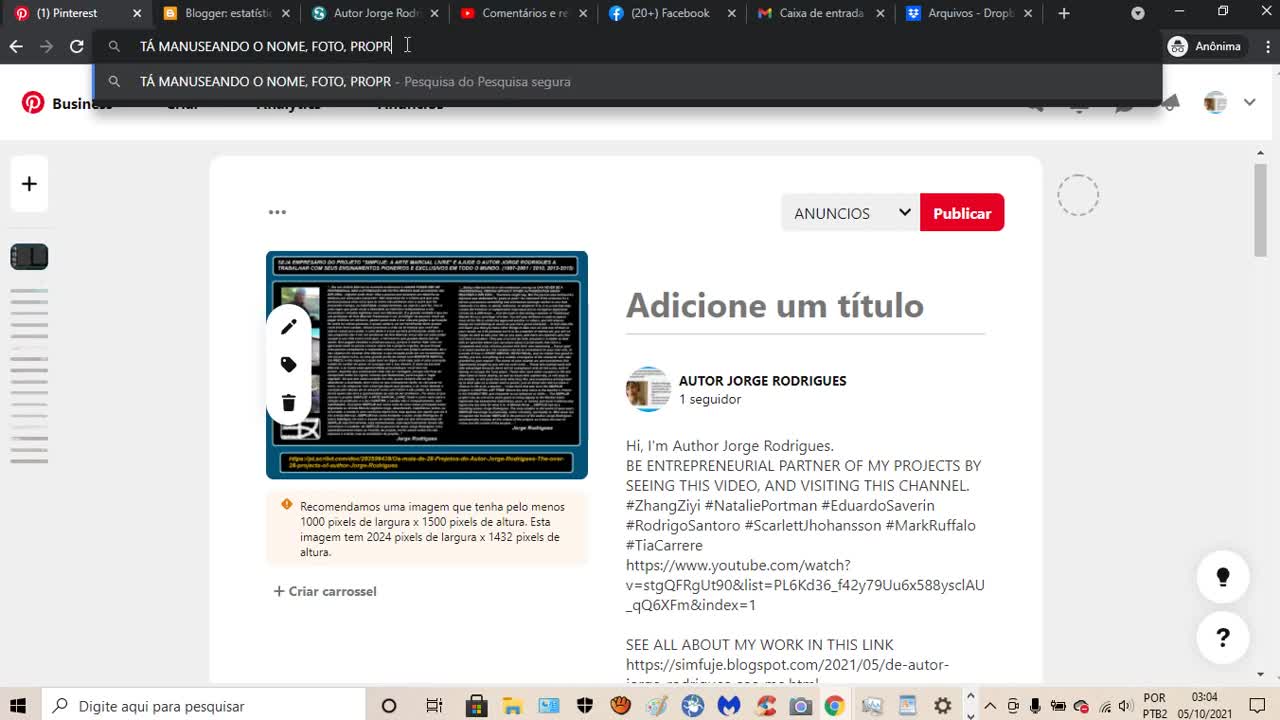Viewport: 1280px width, 720px height.
Task: Click the Business label in Pinterest header
Action: coord(82,104)
